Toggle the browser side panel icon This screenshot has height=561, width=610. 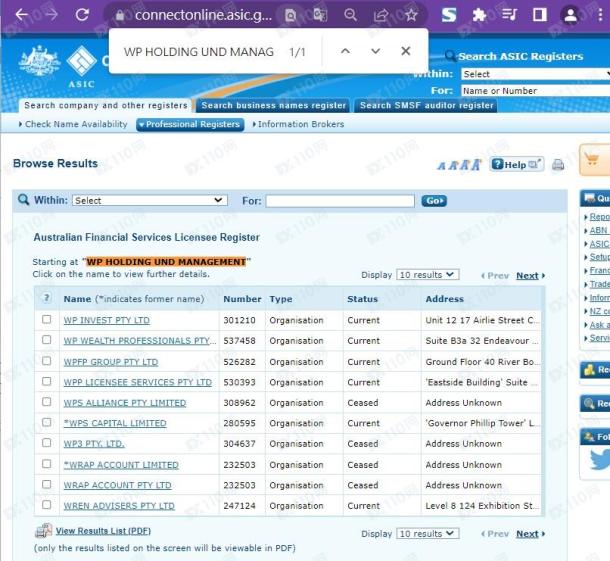coord(540,15)
